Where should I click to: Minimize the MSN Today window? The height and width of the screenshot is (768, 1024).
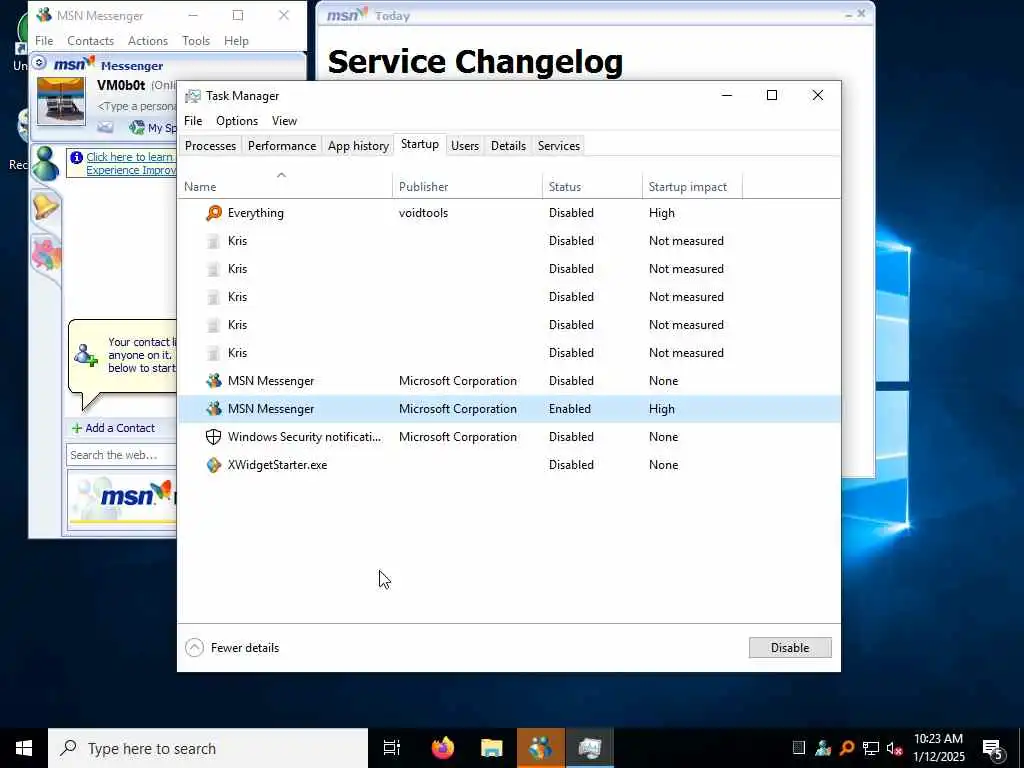(848, 13)
